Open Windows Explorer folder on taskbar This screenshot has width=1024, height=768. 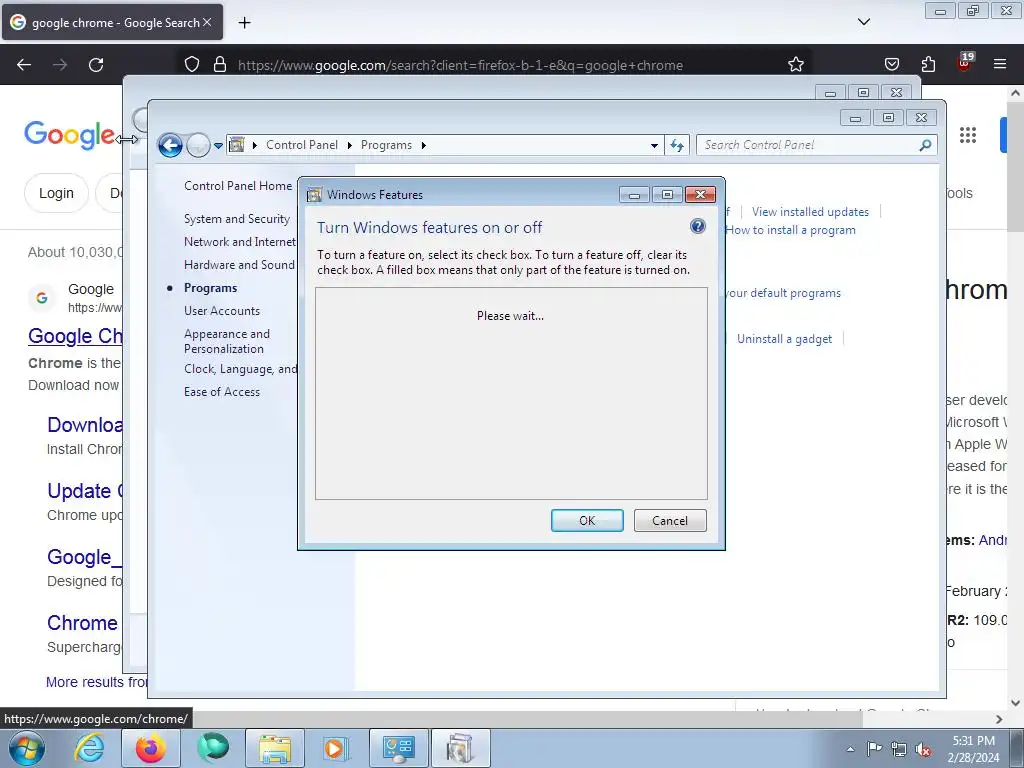point(275,748)
